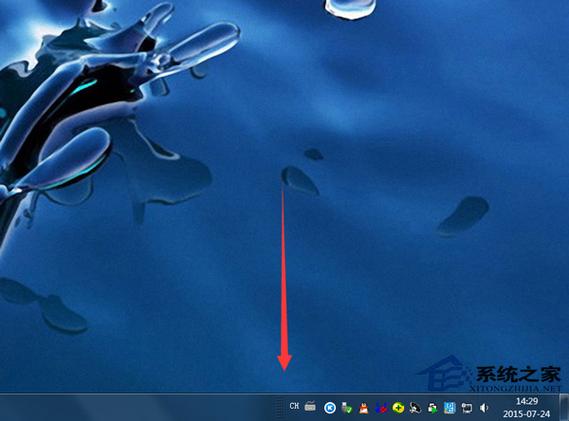The height and width of the screenshot is (421, 569).
Task: Click the XITONGZHIJIA.NET watermark URL
Action: pos(515,389)
